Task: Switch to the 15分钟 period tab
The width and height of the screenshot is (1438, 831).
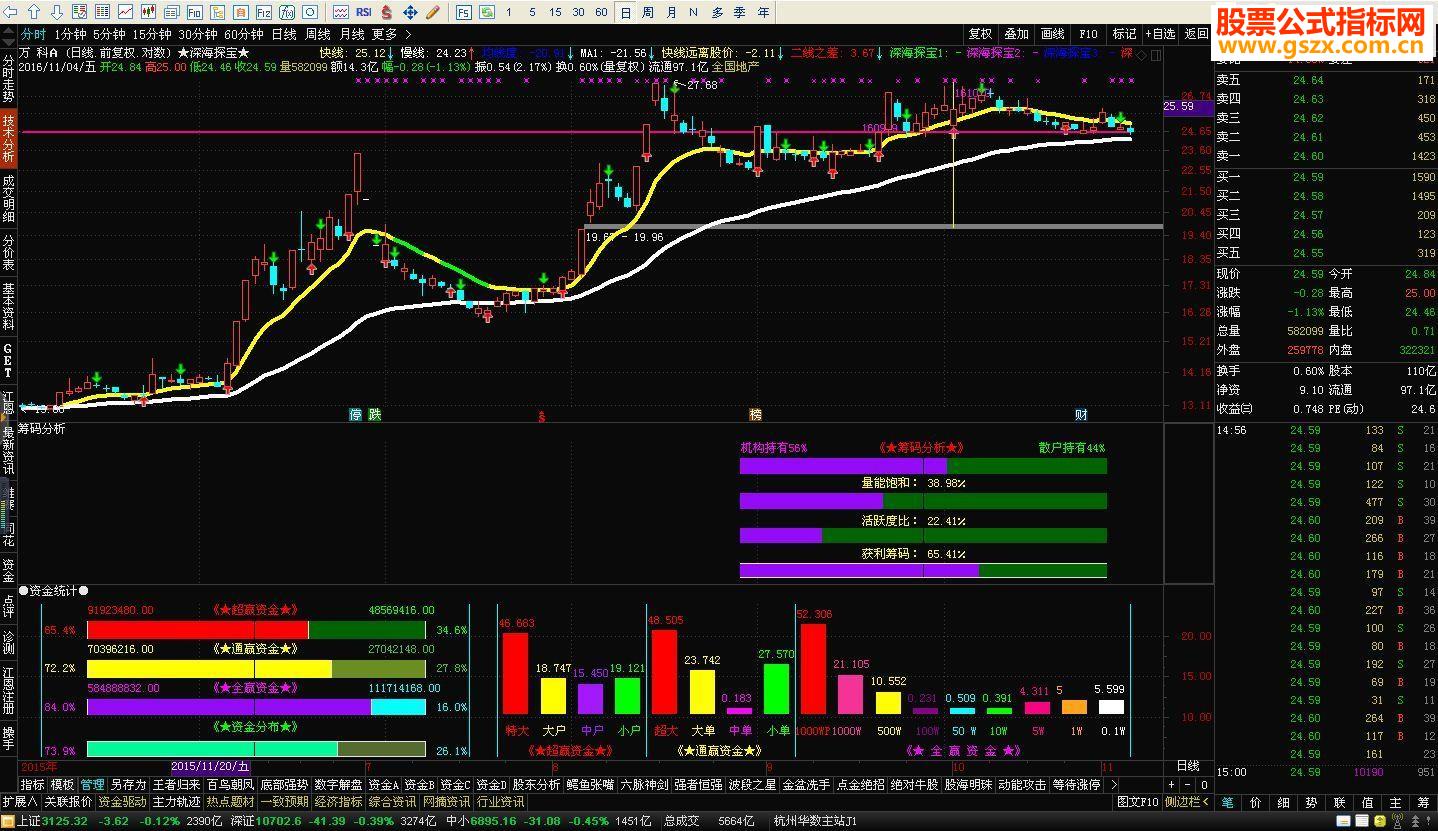Action: coord(153,34)
